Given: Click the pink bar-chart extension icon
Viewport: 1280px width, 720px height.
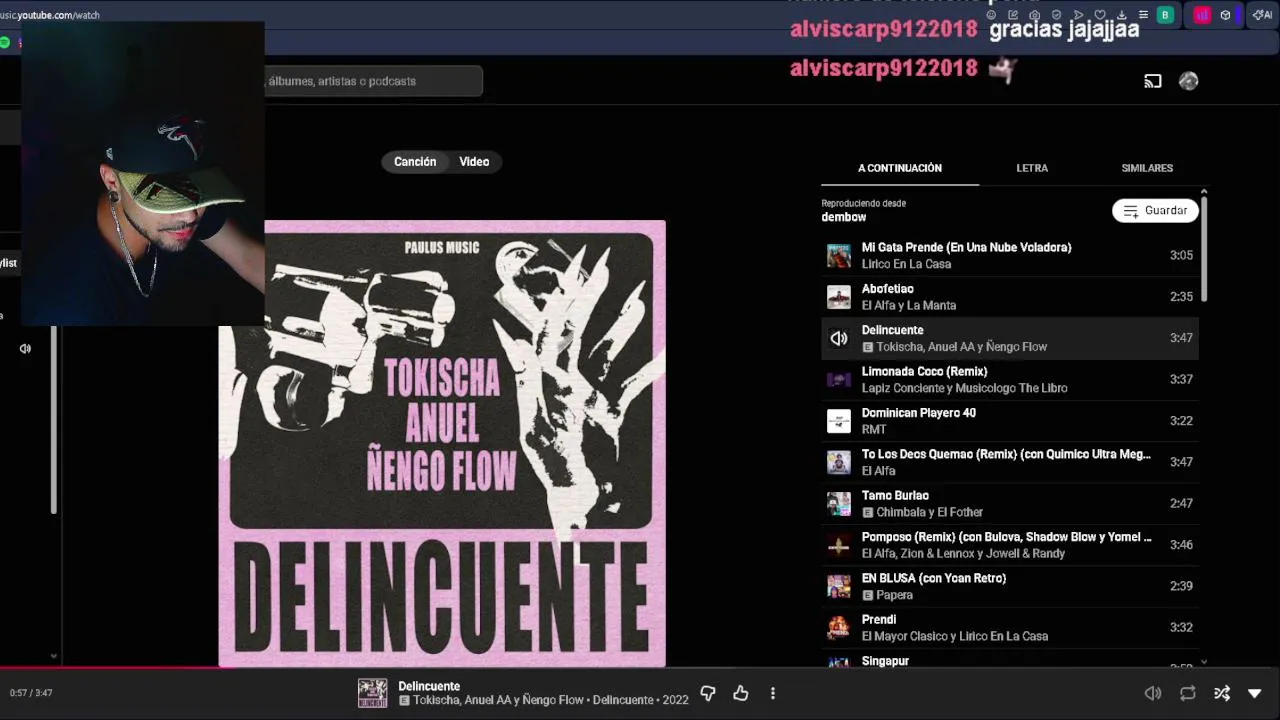Looking at the screenshot, I should (x=1202, y=15).
